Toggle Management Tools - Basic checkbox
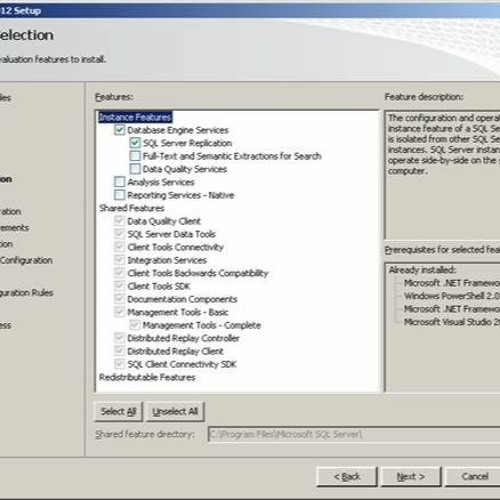The width and height of the screenshot is (500, 500). pos(119,312)
